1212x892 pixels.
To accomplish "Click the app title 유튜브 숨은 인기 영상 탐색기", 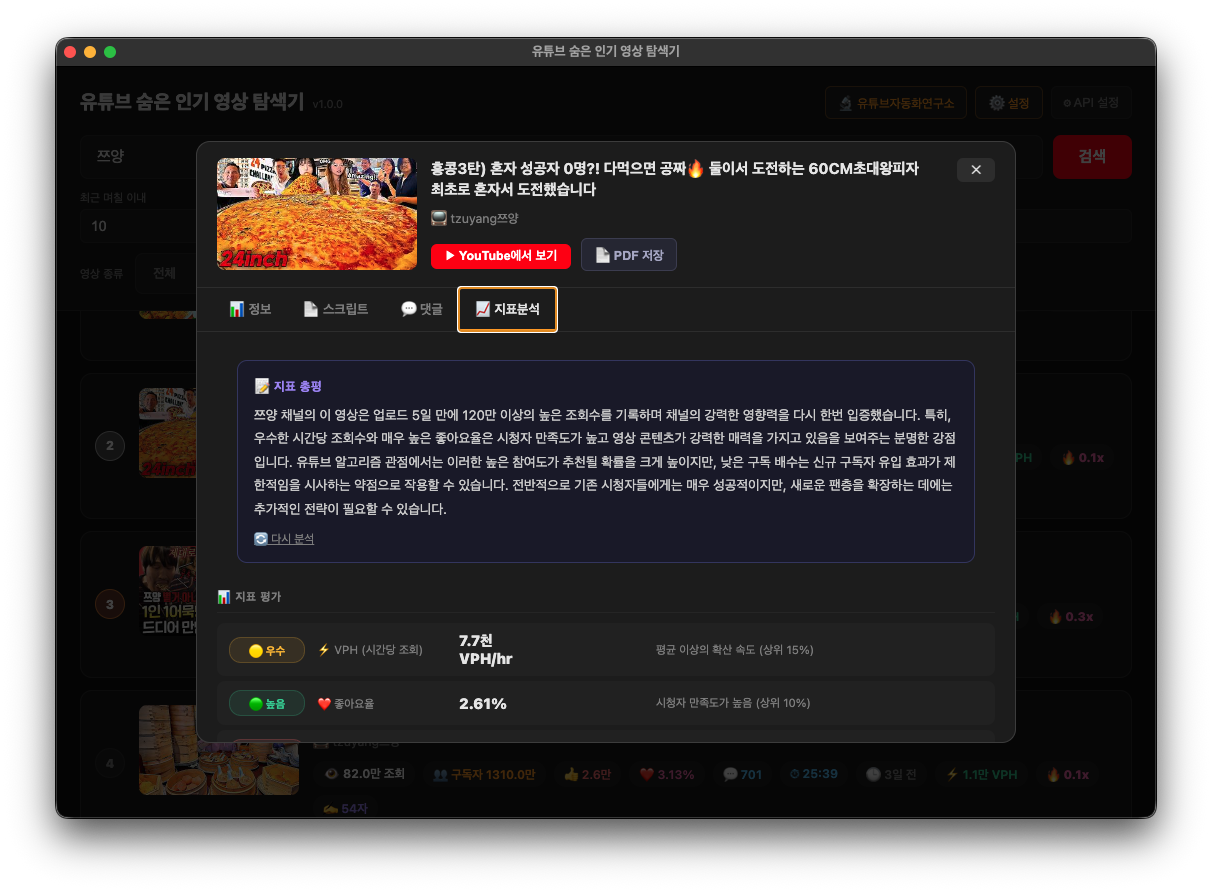I will pyautogui.click(x=192, y=102).
